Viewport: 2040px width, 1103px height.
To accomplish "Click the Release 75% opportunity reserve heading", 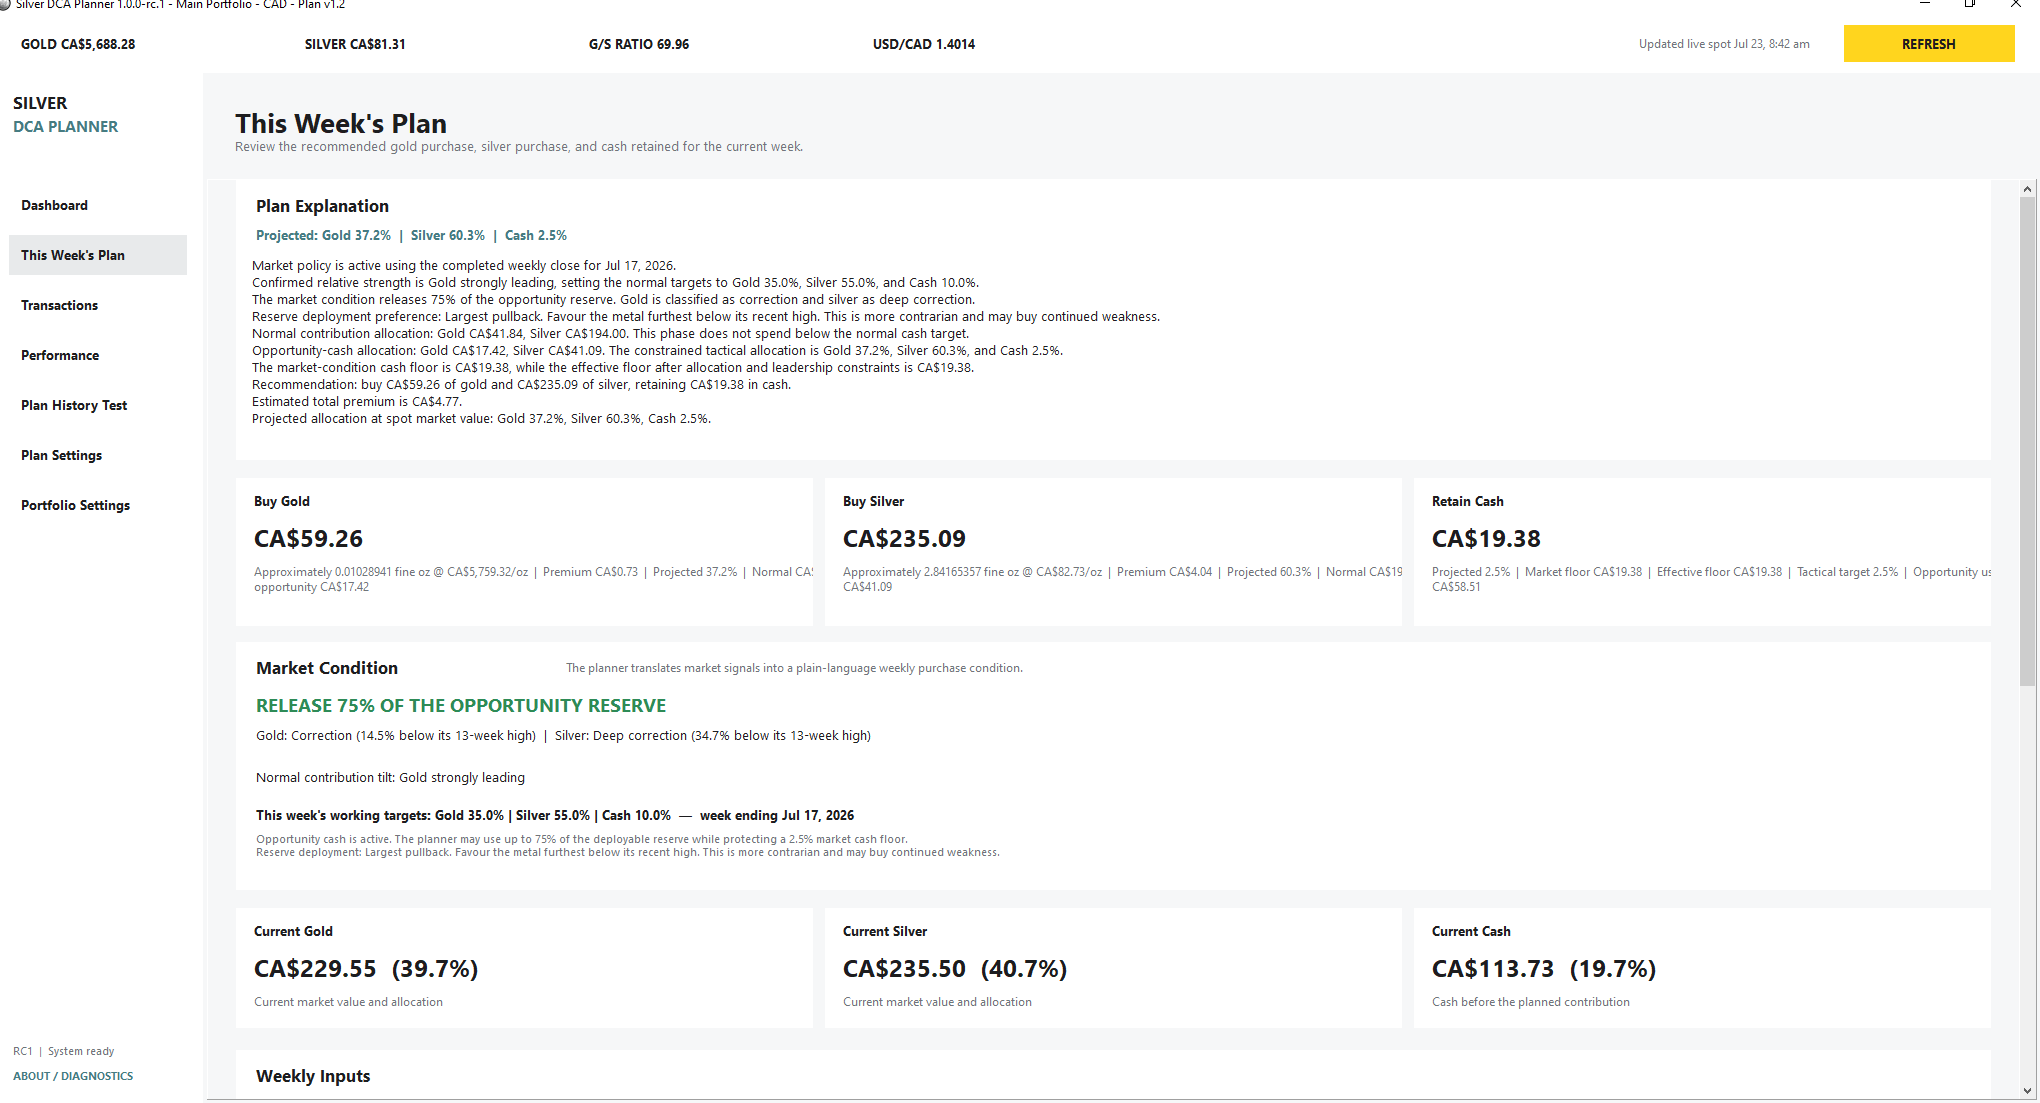I will [461, 706].
